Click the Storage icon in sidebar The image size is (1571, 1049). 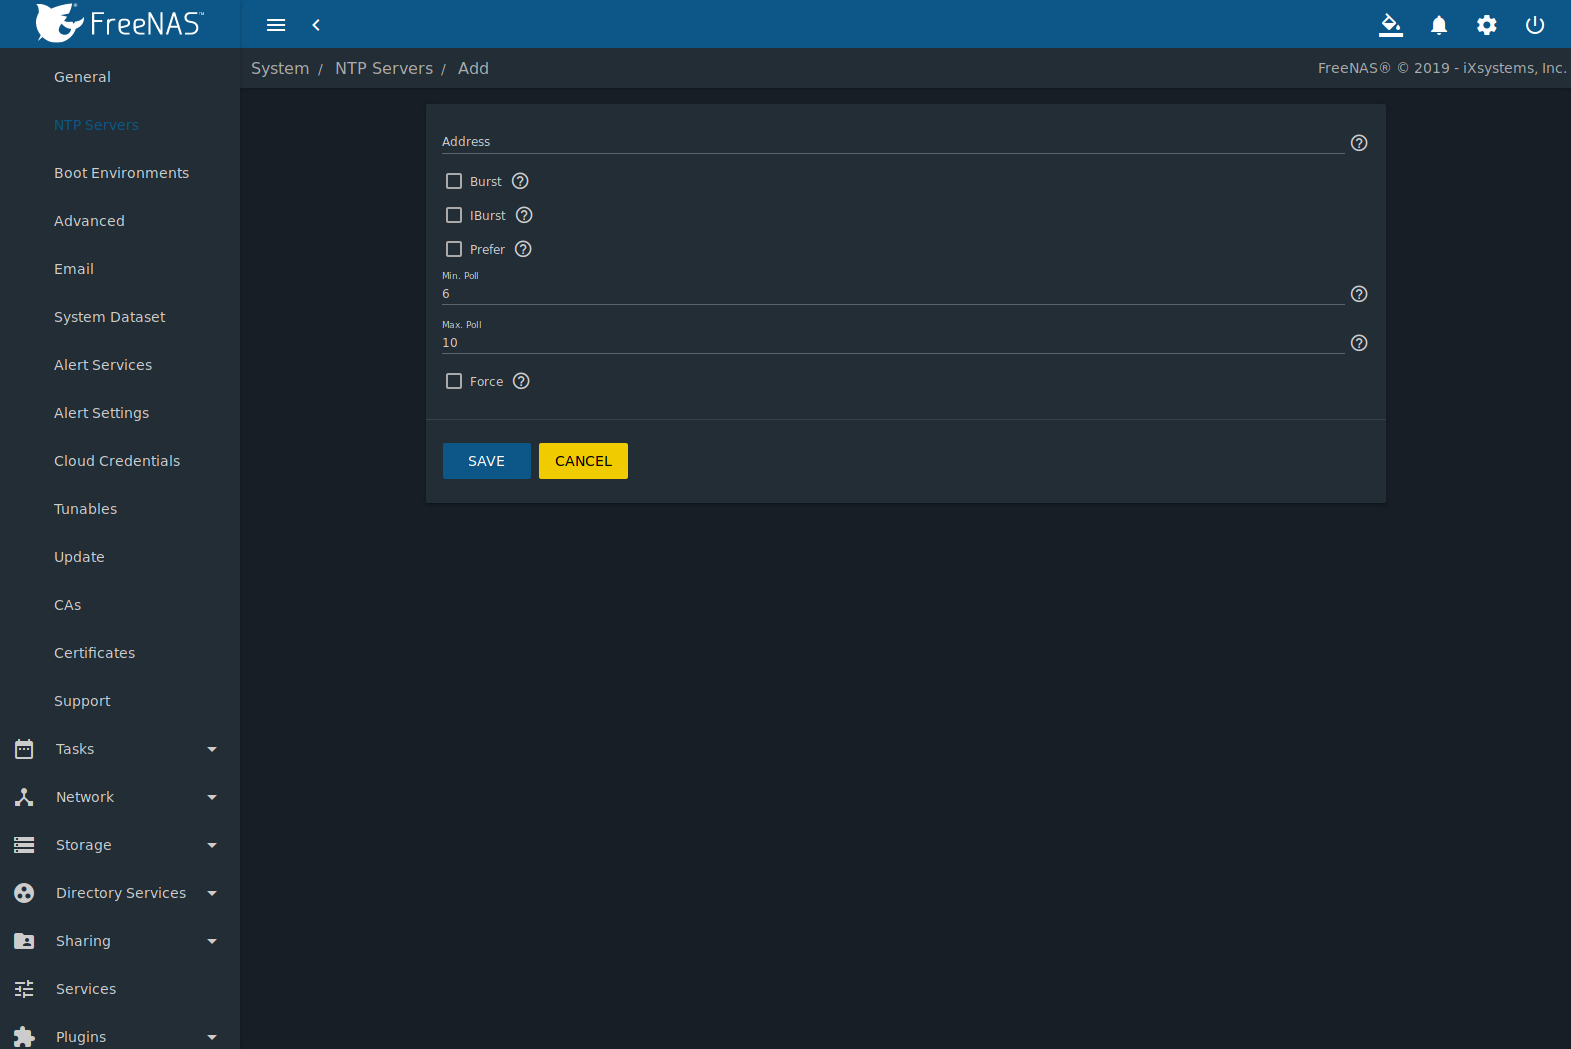tap(24, 845)
